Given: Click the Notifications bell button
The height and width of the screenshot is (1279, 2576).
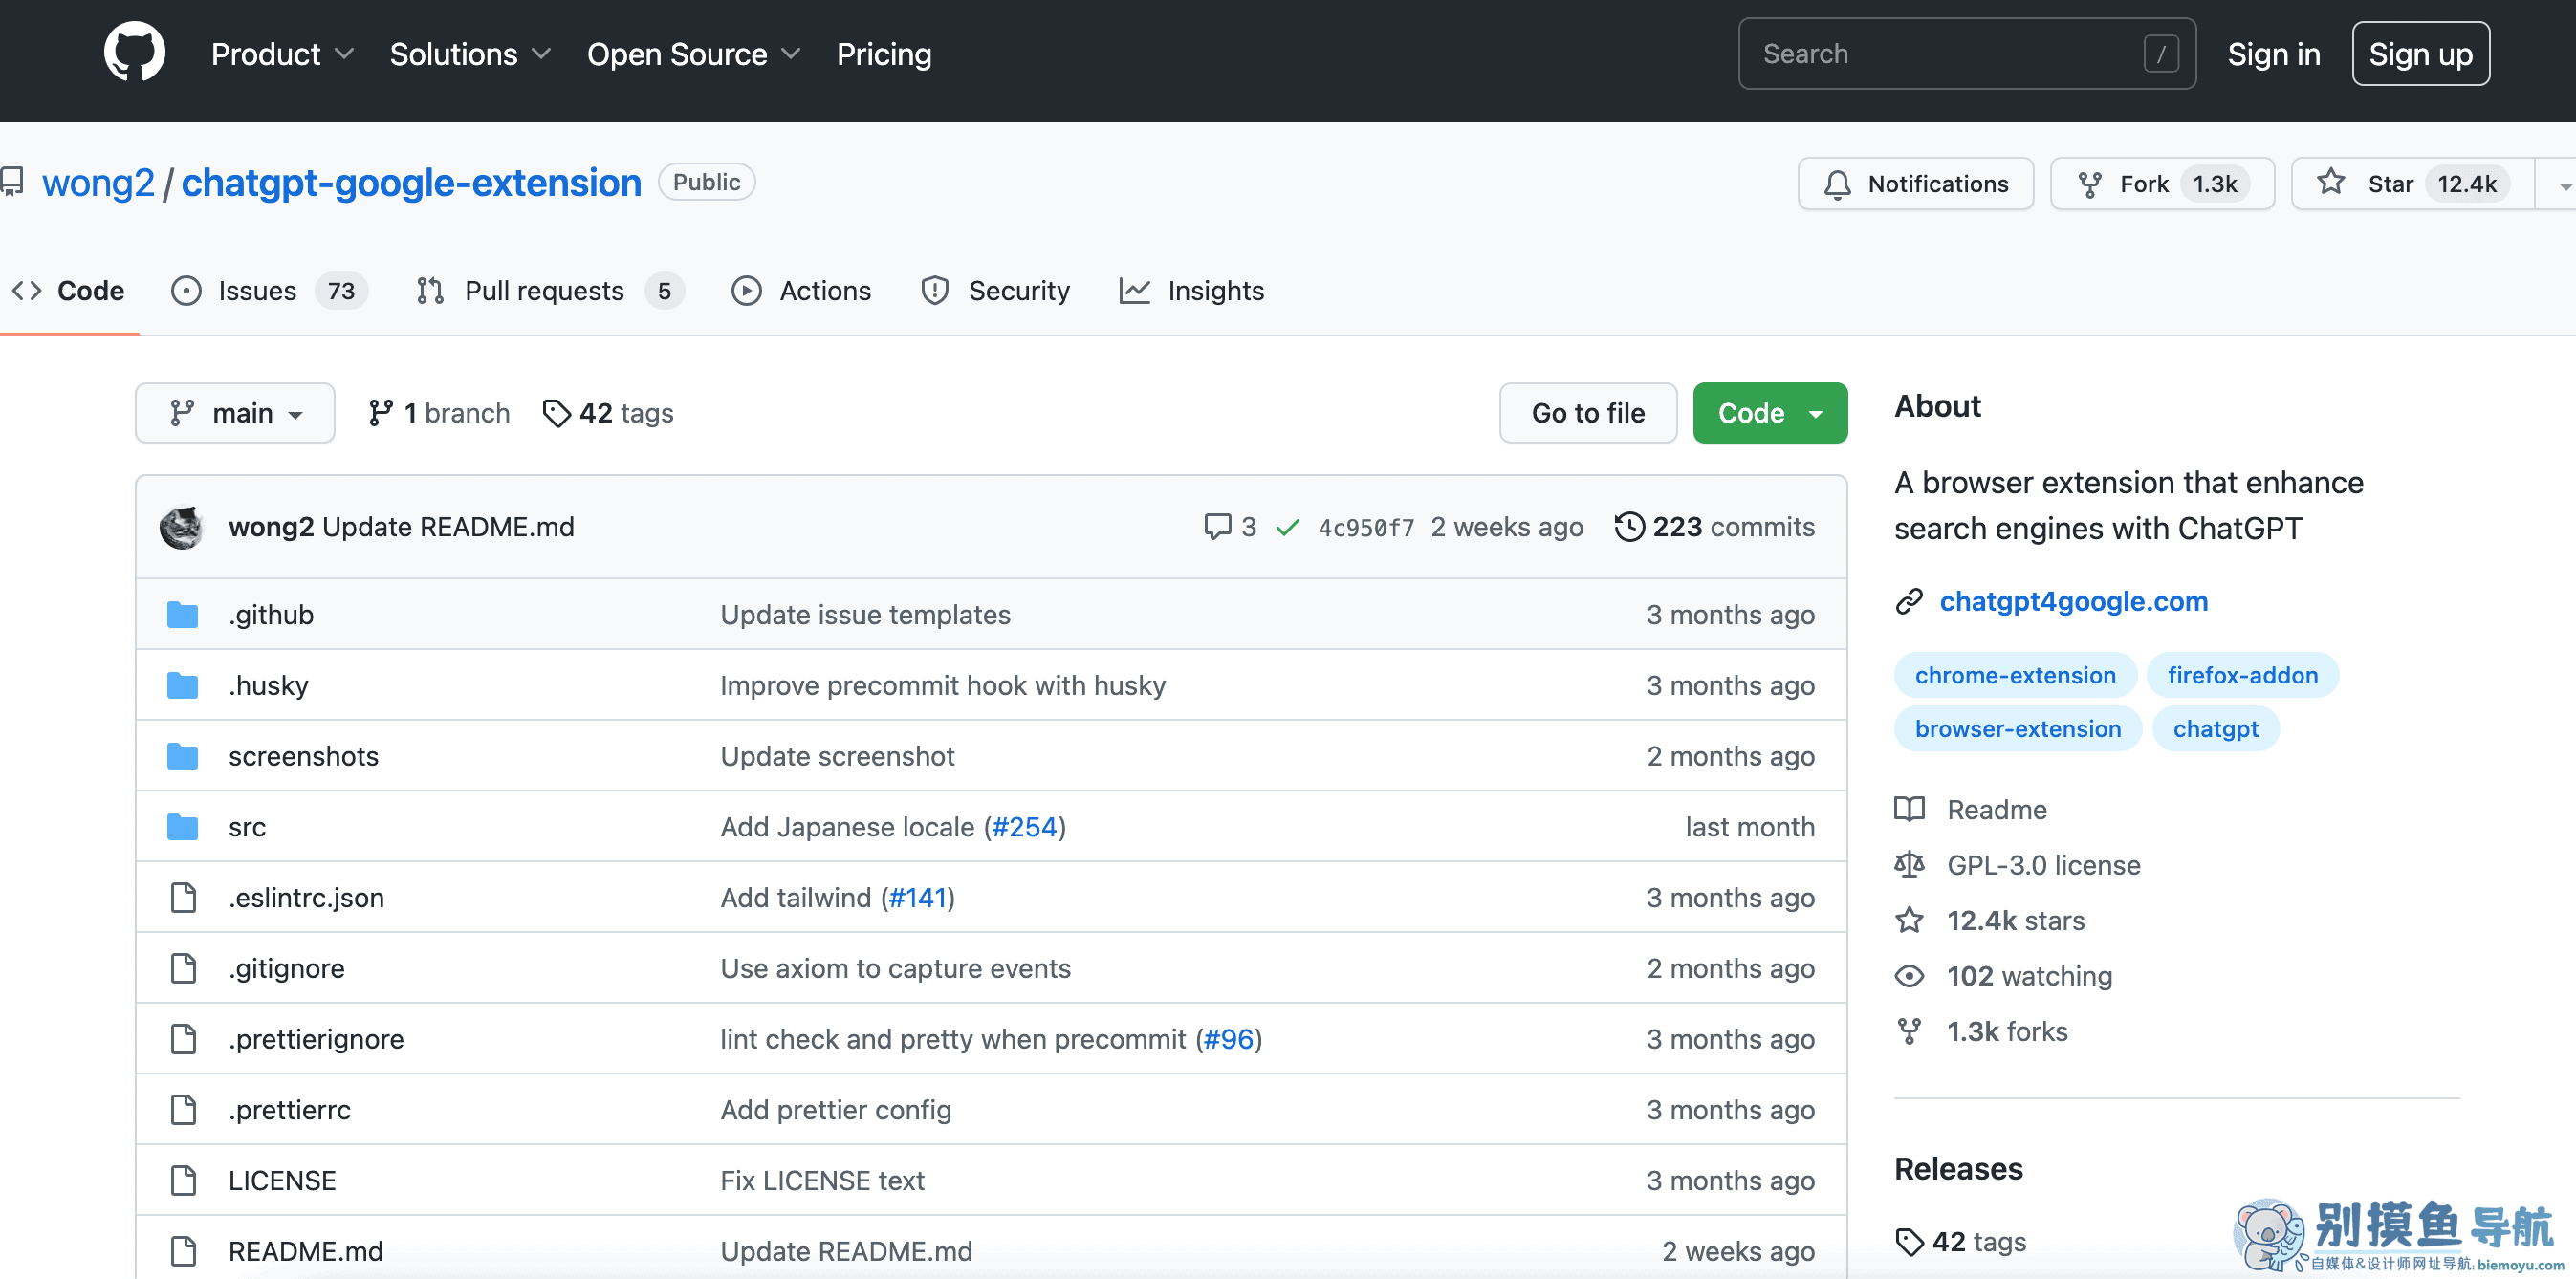Looking at the screenshot, I should 1915,184.
